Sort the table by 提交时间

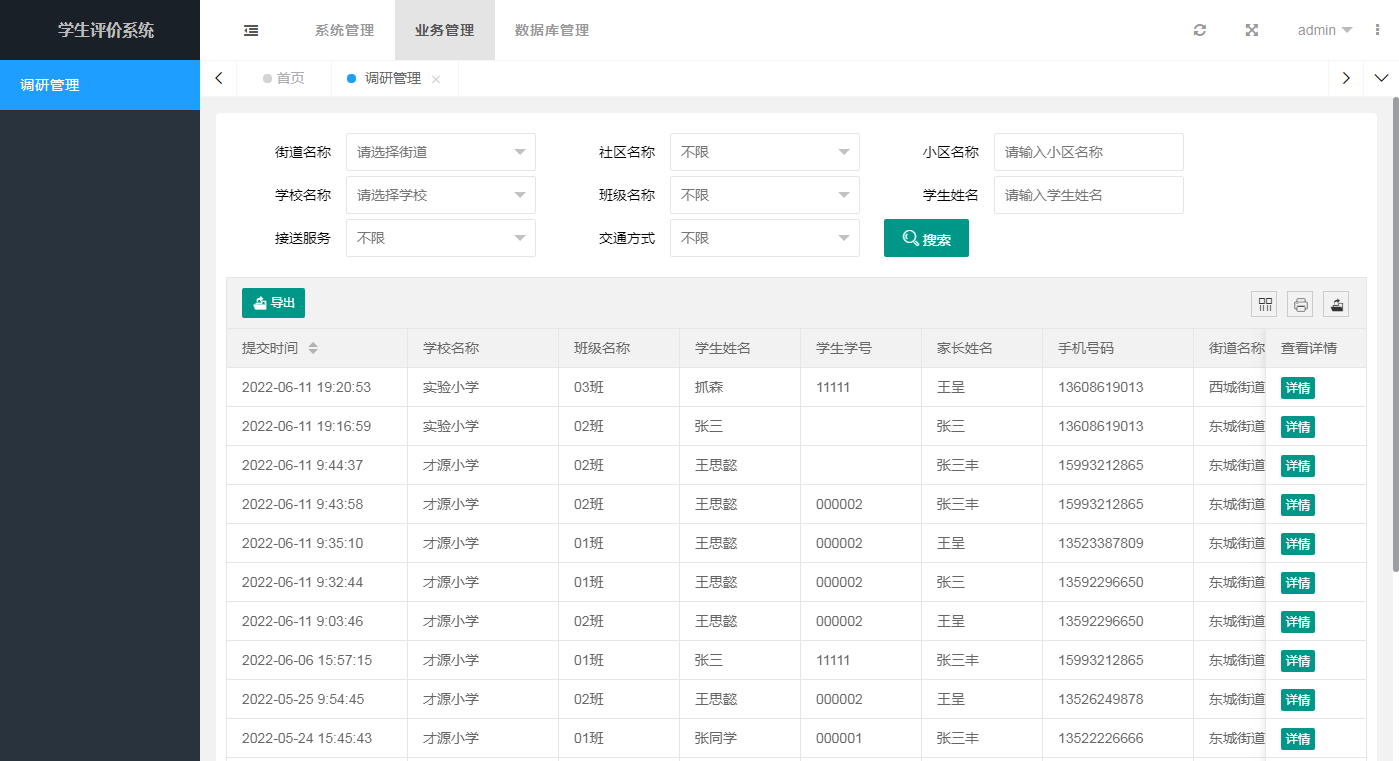[313, 348]
